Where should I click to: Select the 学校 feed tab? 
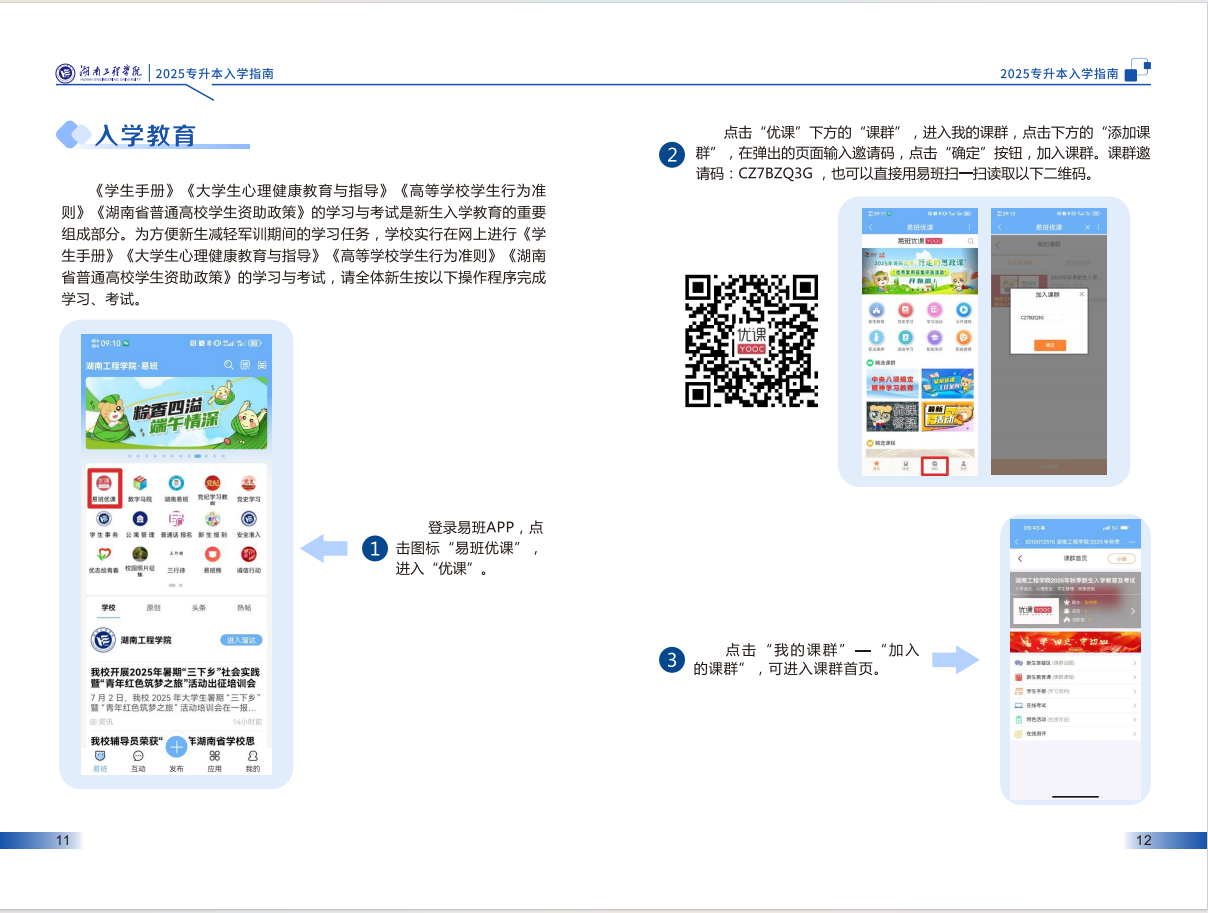coord(108,608)
